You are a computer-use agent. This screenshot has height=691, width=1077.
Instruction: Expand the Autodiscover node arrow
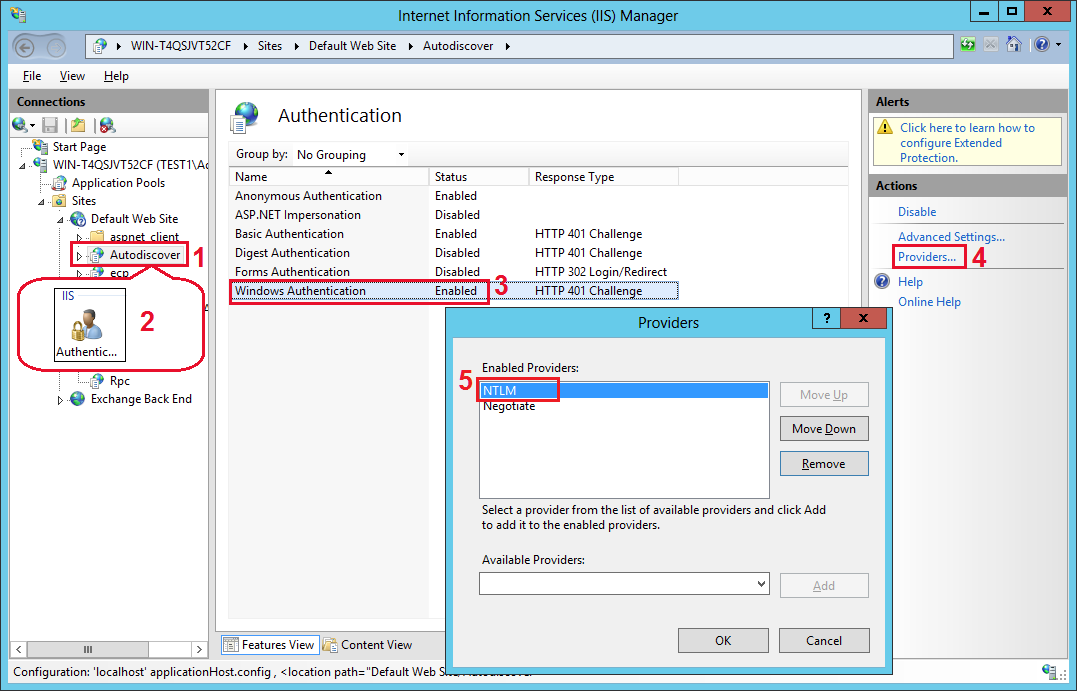pyautogui.click(x=79, y=256)
